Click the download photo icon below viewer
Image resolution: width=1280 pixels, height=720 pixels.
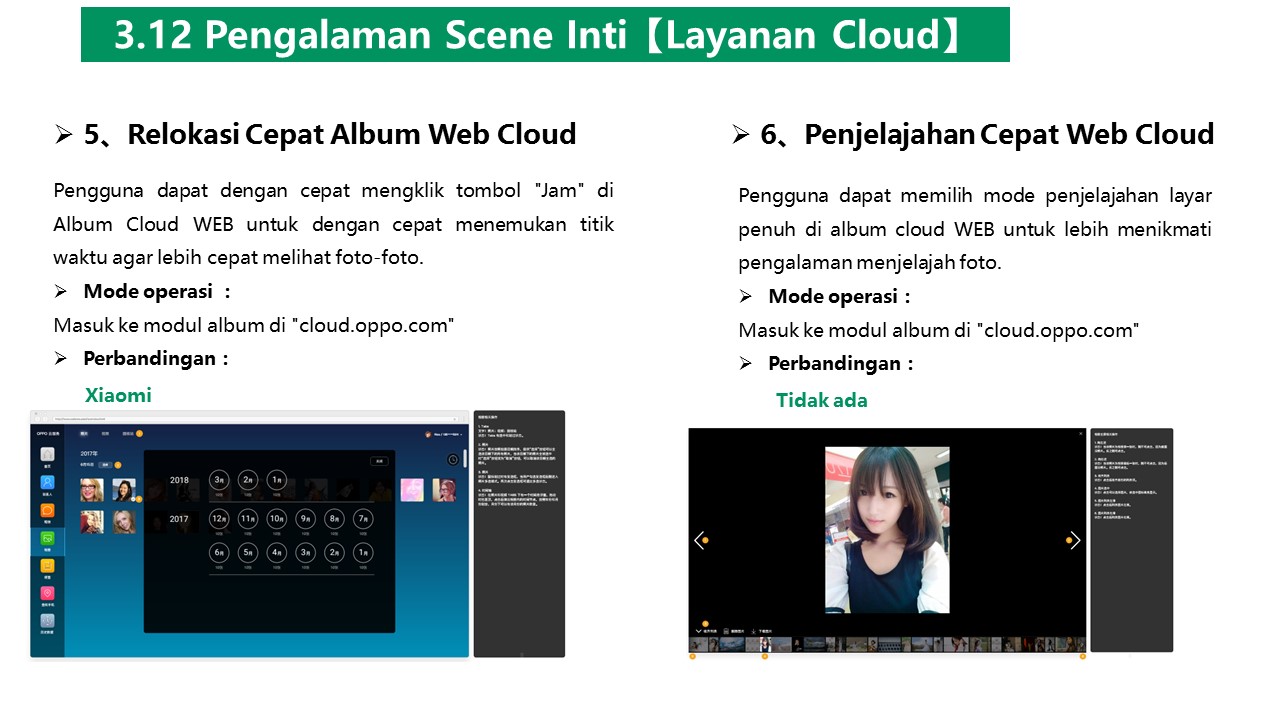(x=756, y=632)
